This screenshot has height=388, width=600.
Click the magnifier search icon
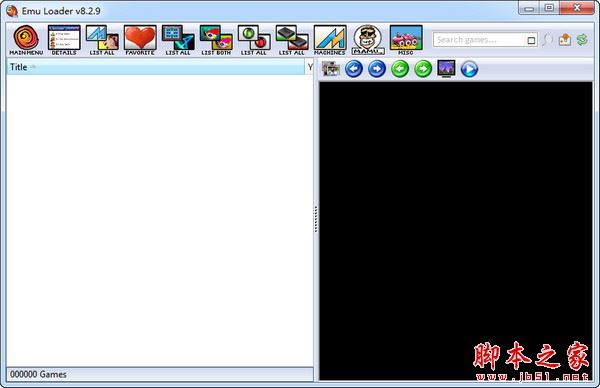tap(548, 39)
